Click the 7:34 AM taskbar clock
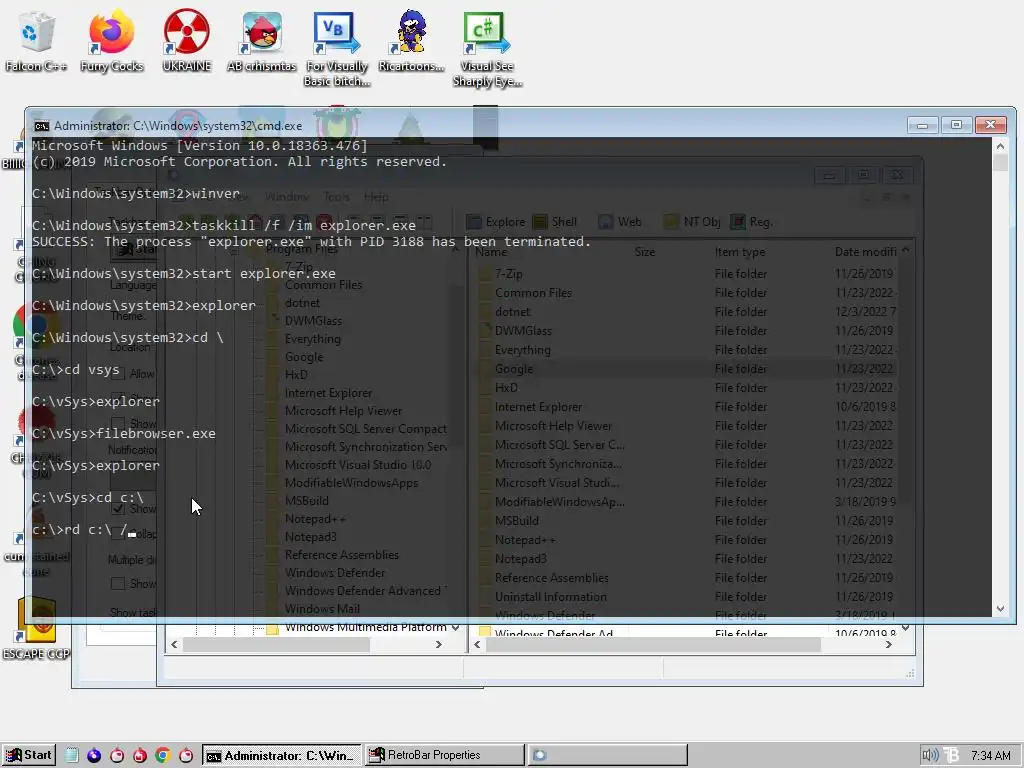This screenshot has width=1024, height=768. click(x=991, y=756)
